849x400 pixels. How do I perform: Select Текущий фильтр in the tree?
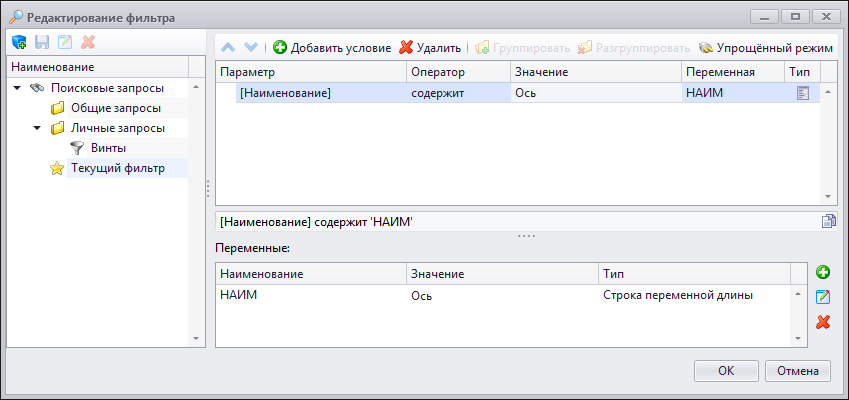pos(118,168)
